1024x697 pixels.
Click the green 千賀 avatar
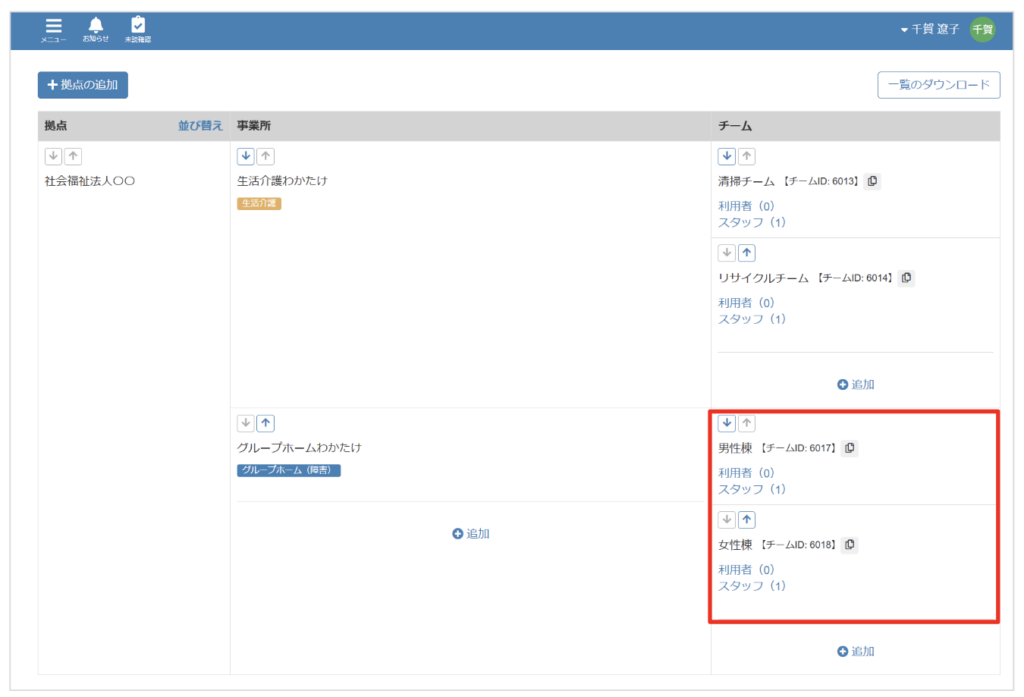982,29
